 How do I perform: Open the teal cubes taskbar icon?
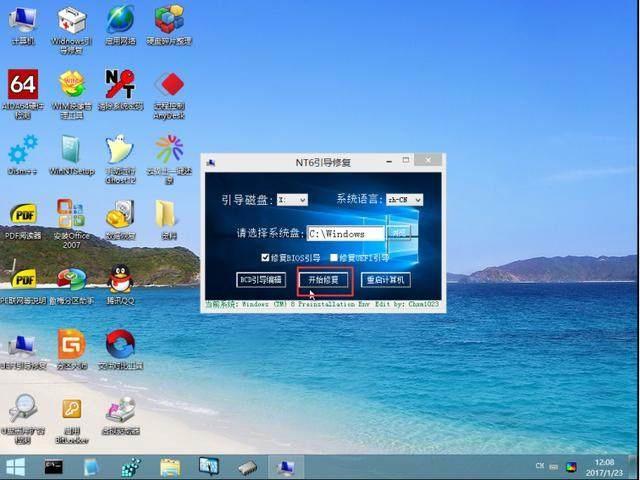point(131,468)
